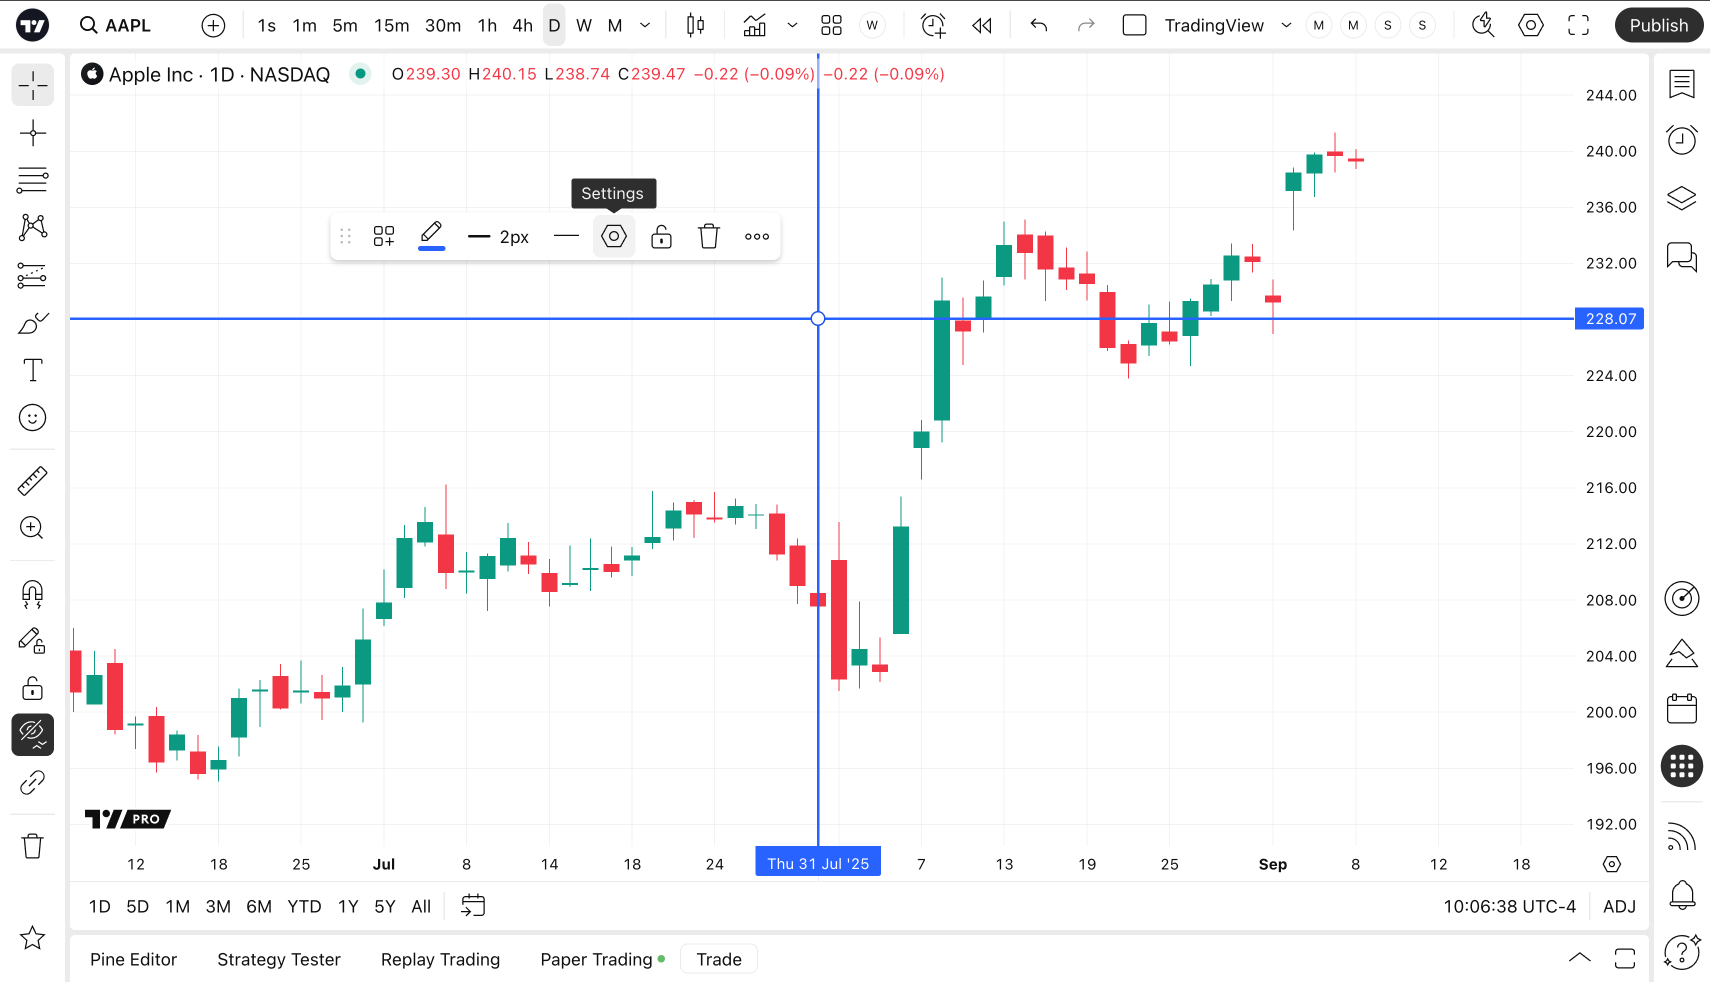This screenshot has height=985, width=1716.
Task: Open the line style dropdown
Action: coord(566,237)
